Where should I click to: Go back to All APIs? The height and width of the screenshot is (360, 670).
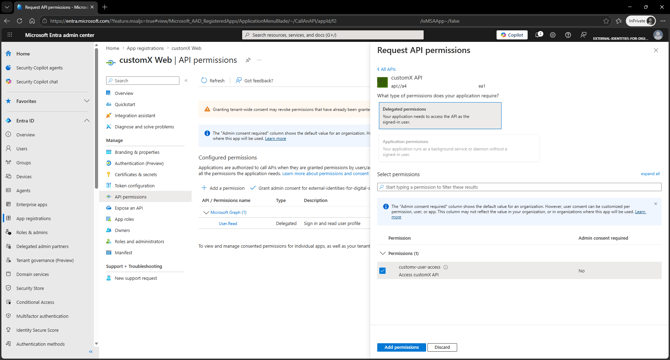386,69
